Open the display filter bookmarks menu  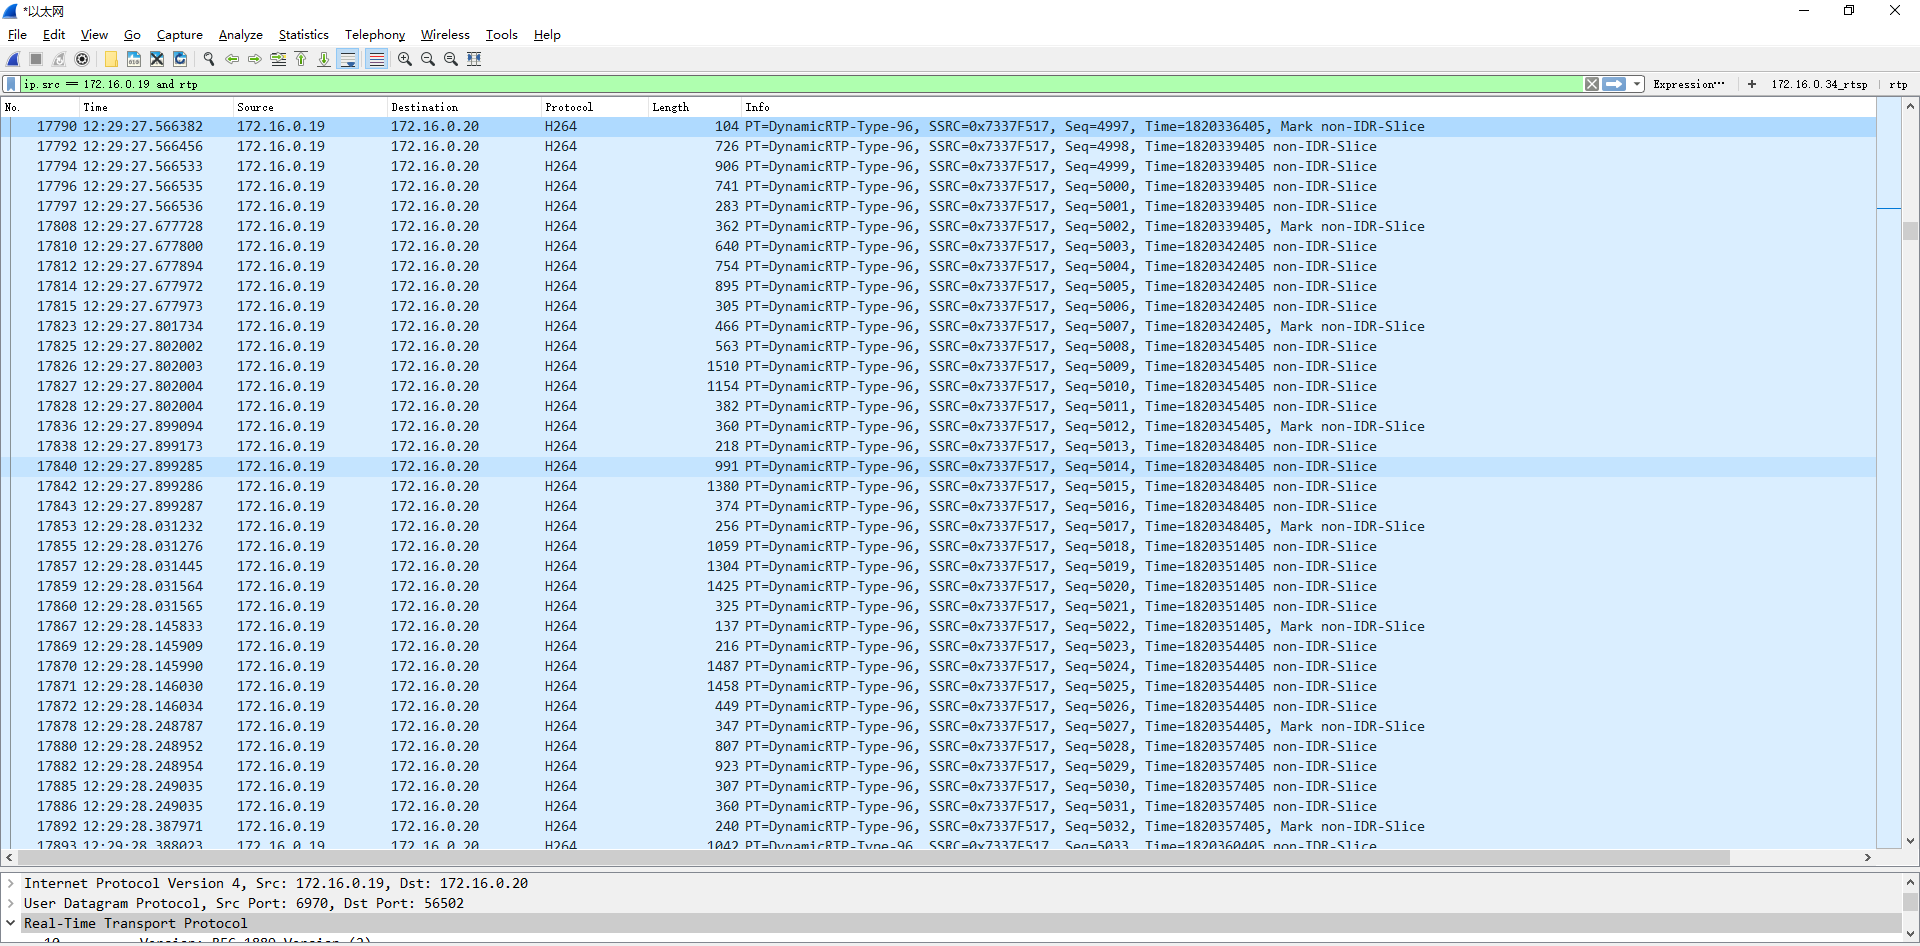[10, 84]
